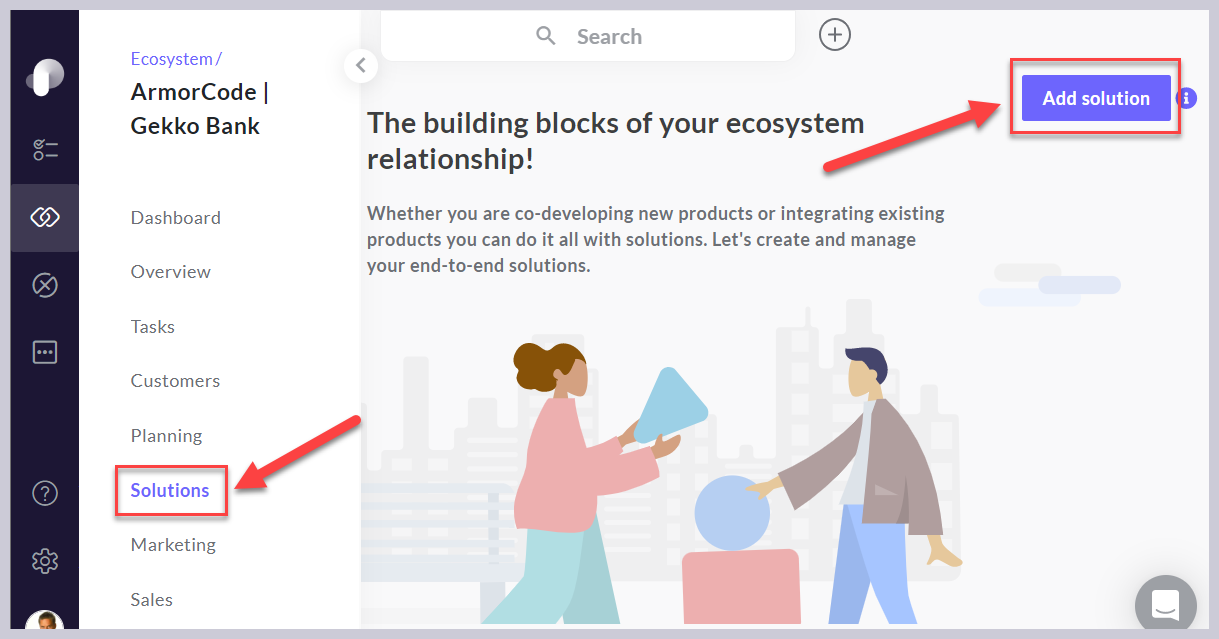This screenshot has width=1219, height=639.
Task: Go to Tasks in the sidebar menu
Action: [x=153, y=327]
